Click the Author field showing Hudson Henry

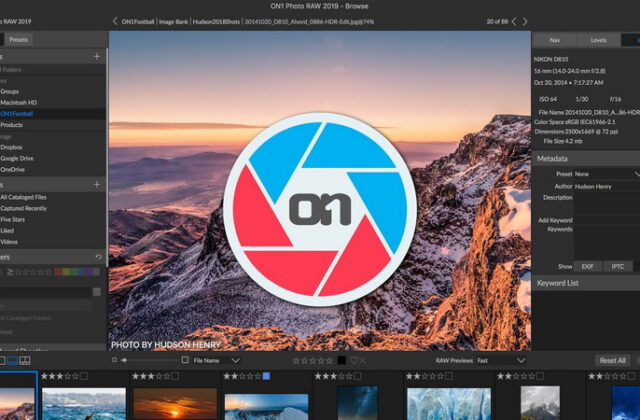point(607,187)
